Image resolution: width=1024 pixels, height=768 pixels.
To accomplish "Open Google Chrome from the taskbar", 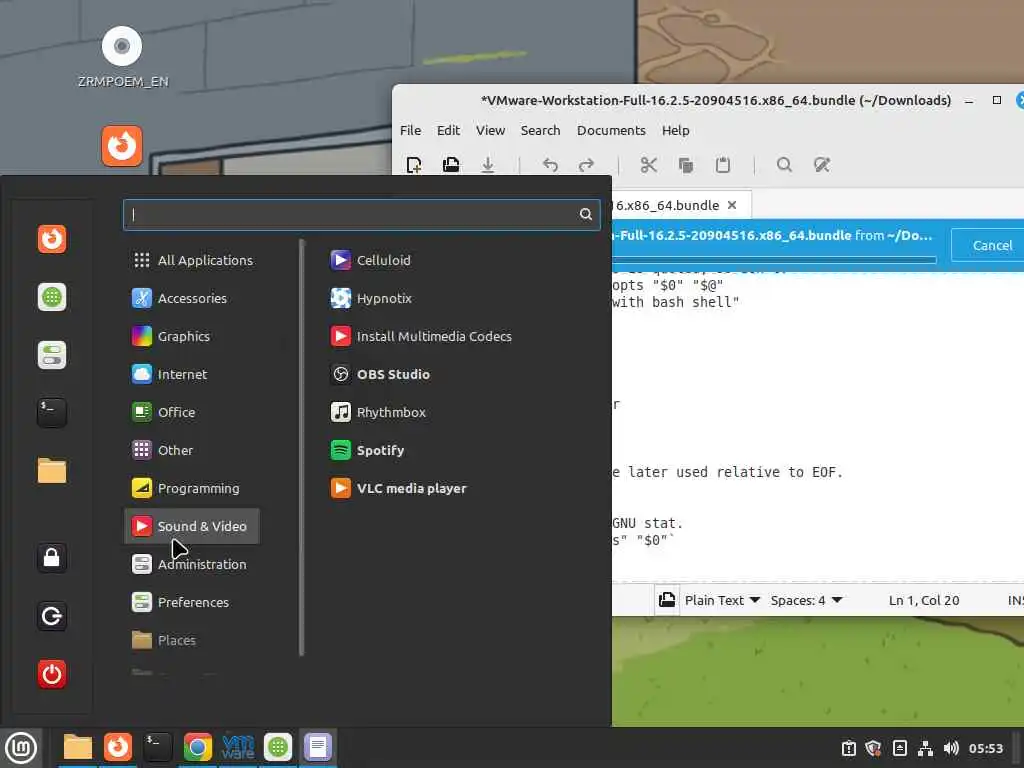I will tap(197, 747).
